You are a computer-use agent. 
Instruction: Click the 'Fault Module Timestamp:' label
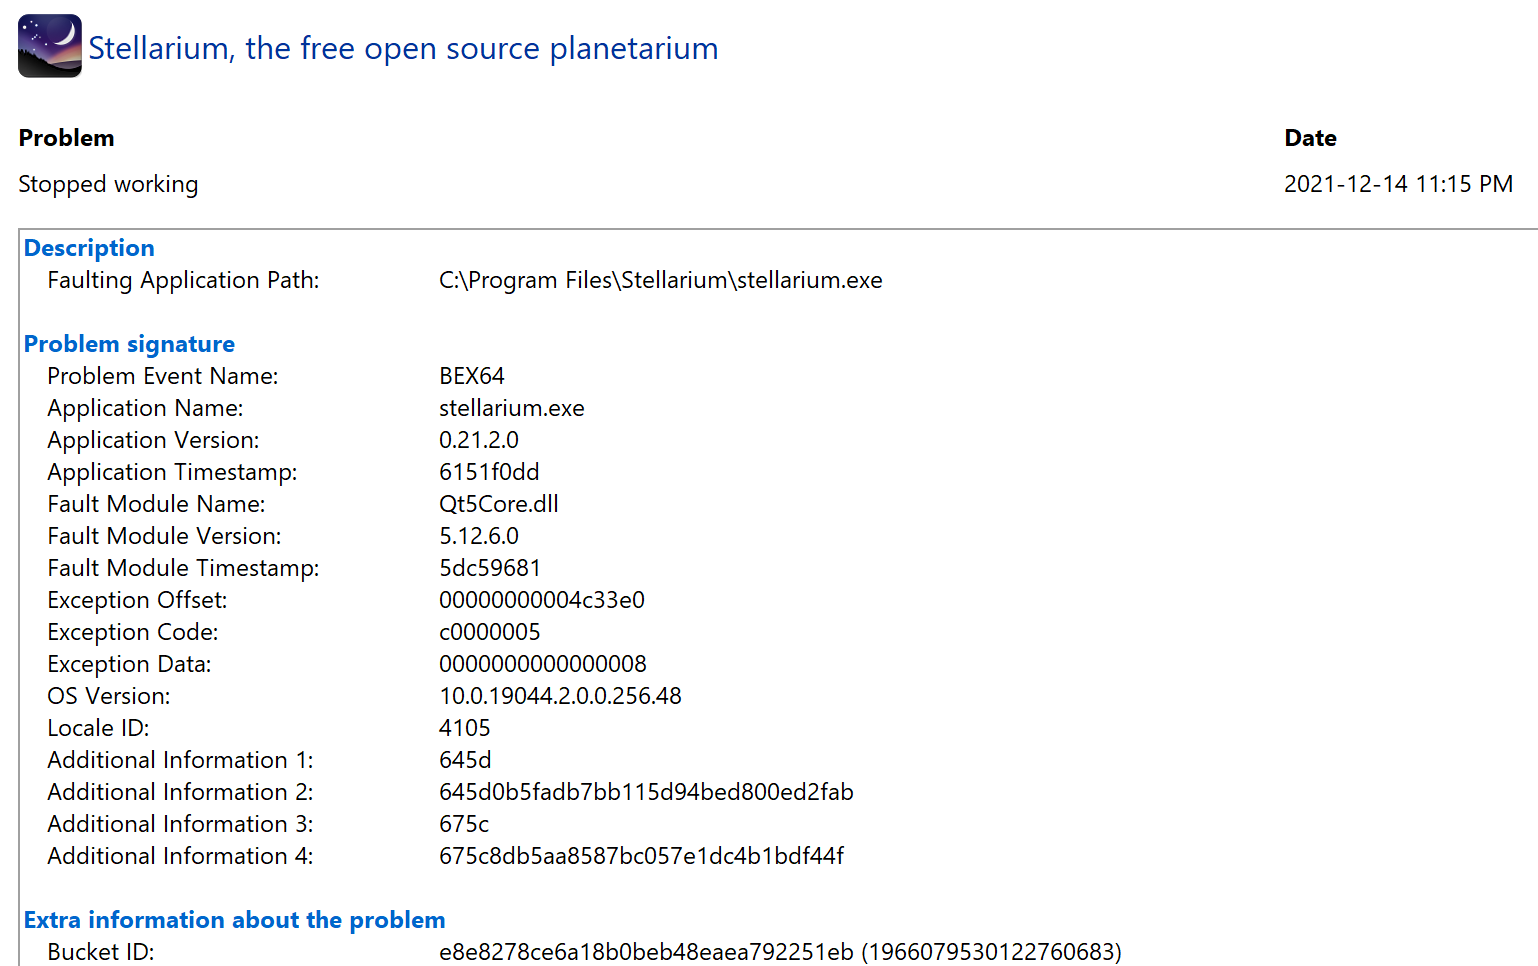(x=183, y=568)
